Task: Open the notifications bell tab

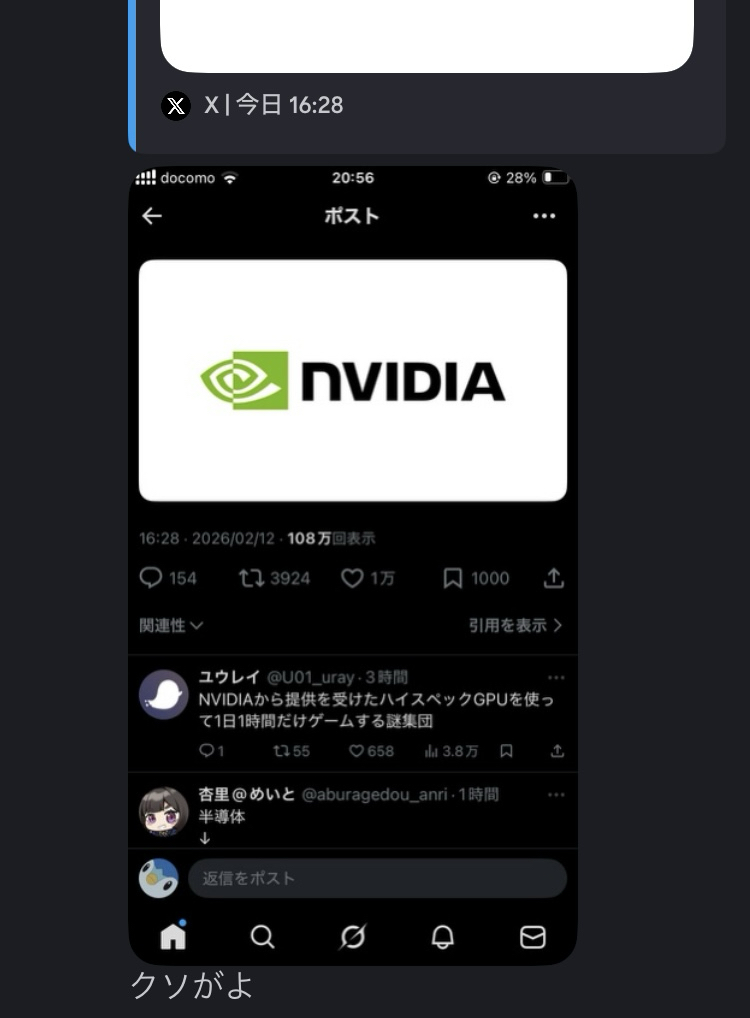Action: point(443,937)
